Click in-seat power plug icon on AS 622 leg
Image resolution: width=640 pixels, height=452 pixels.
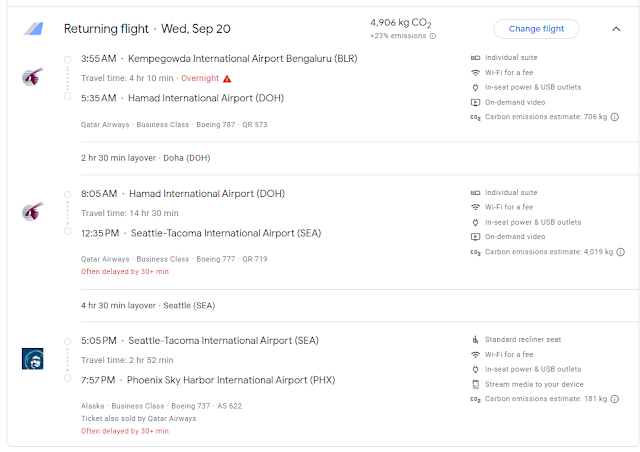click(475, 370)
